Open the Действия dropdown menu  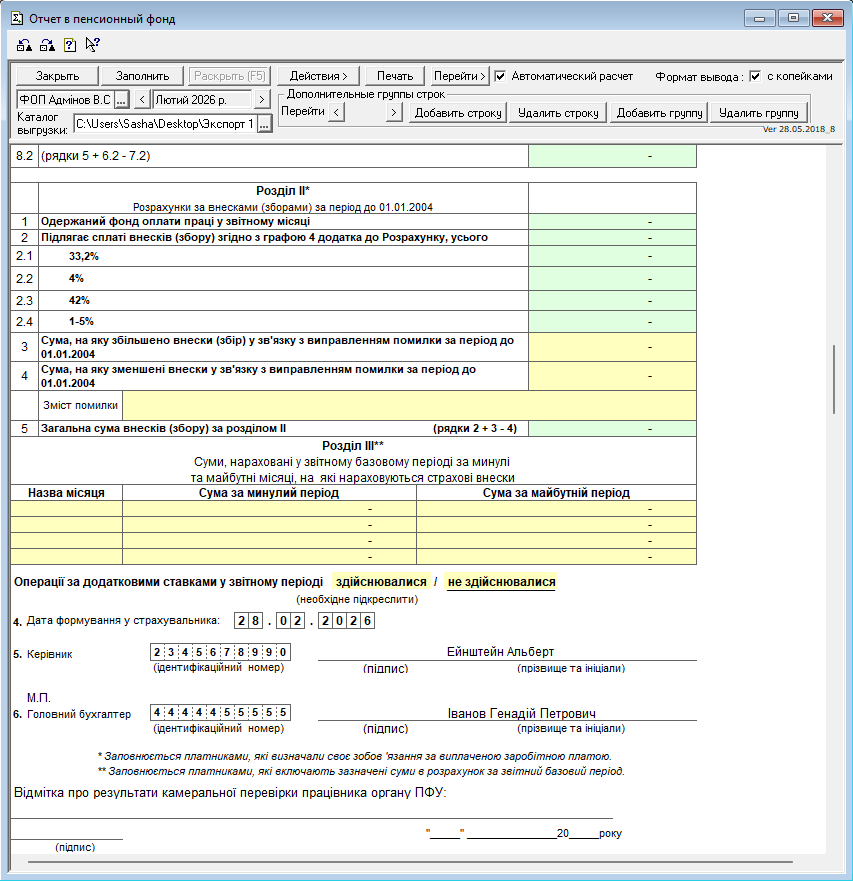coord(318,76)
